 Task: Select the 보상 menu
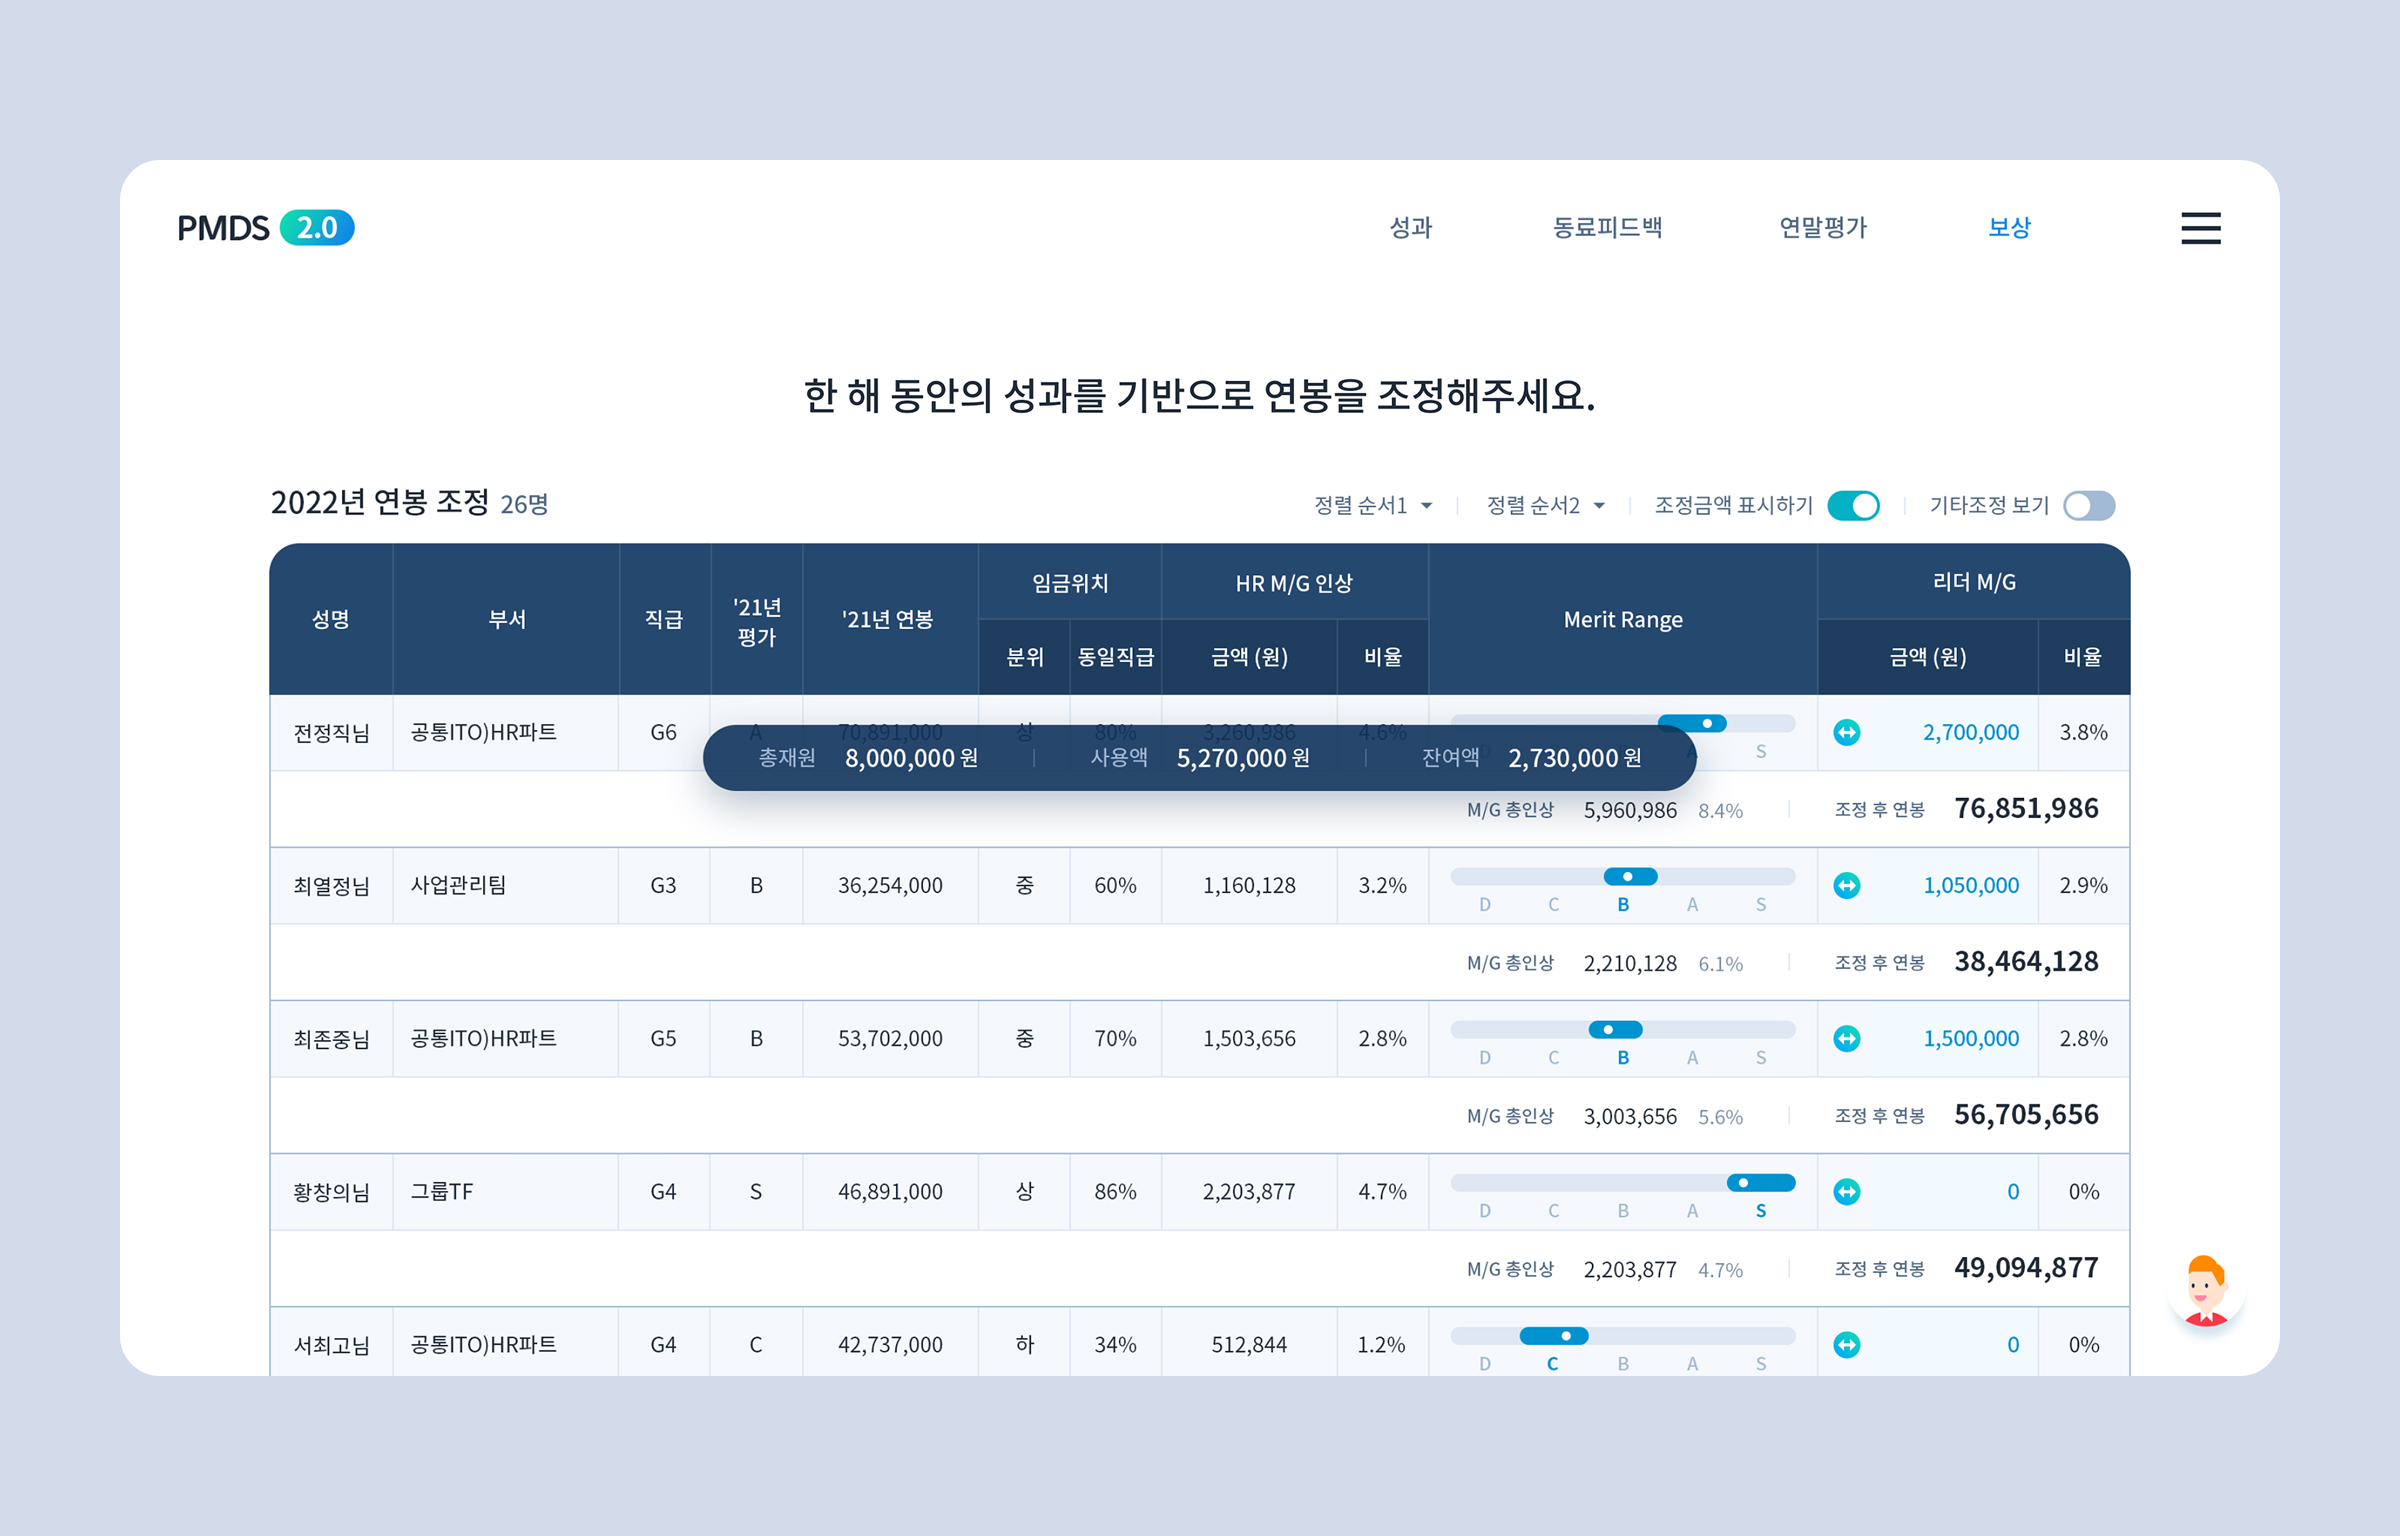click(x=2009, y=228)
